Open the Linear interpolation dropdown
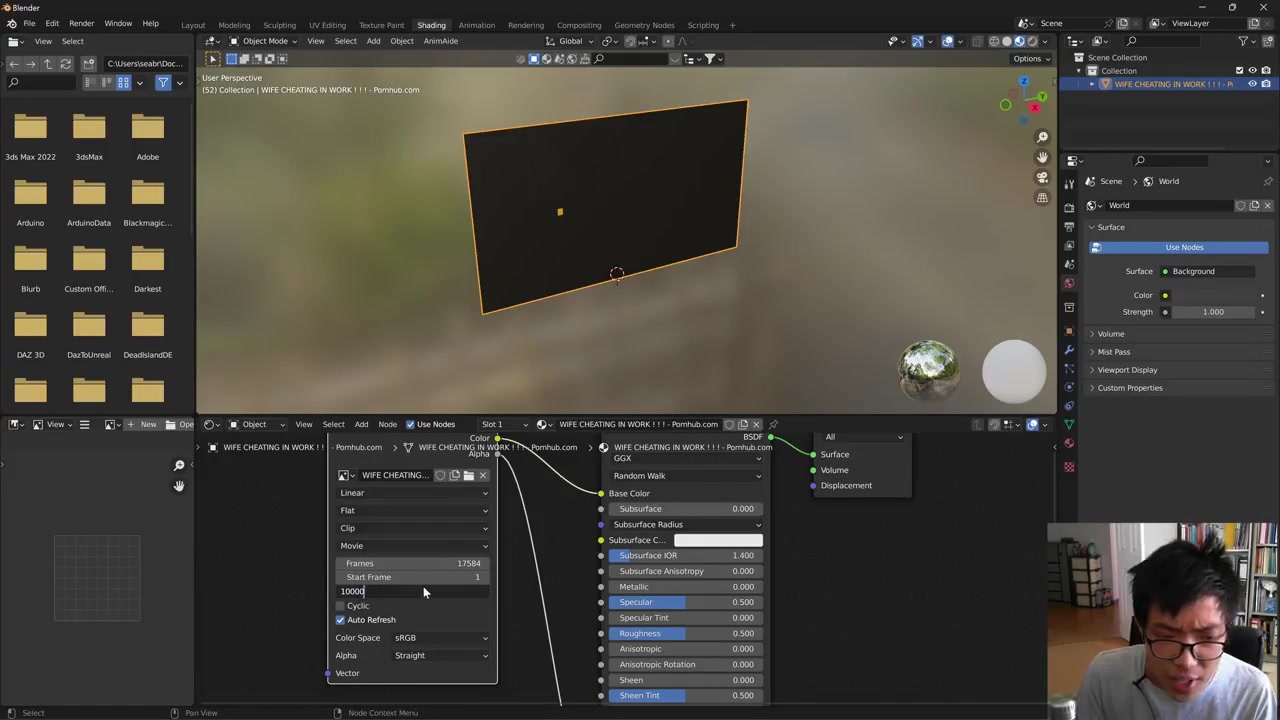This screenshot has height=720, width=1280. click(x=413, y=493)
